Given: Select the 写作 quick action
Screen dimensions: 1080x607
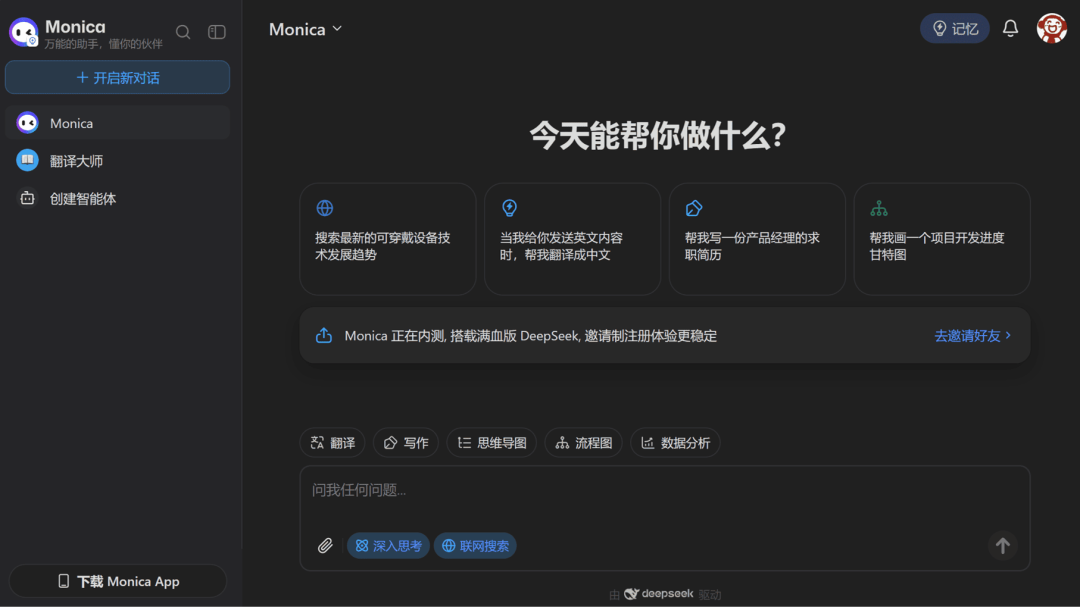Looking at the screenshot, I should coord(406,443).
